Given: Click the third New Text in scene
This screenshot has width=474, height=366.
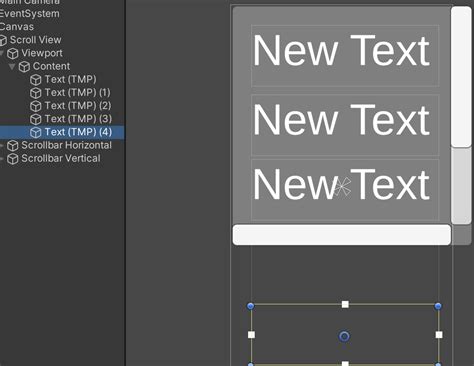Looking at the screenshot, I should (x=341, y=184).
